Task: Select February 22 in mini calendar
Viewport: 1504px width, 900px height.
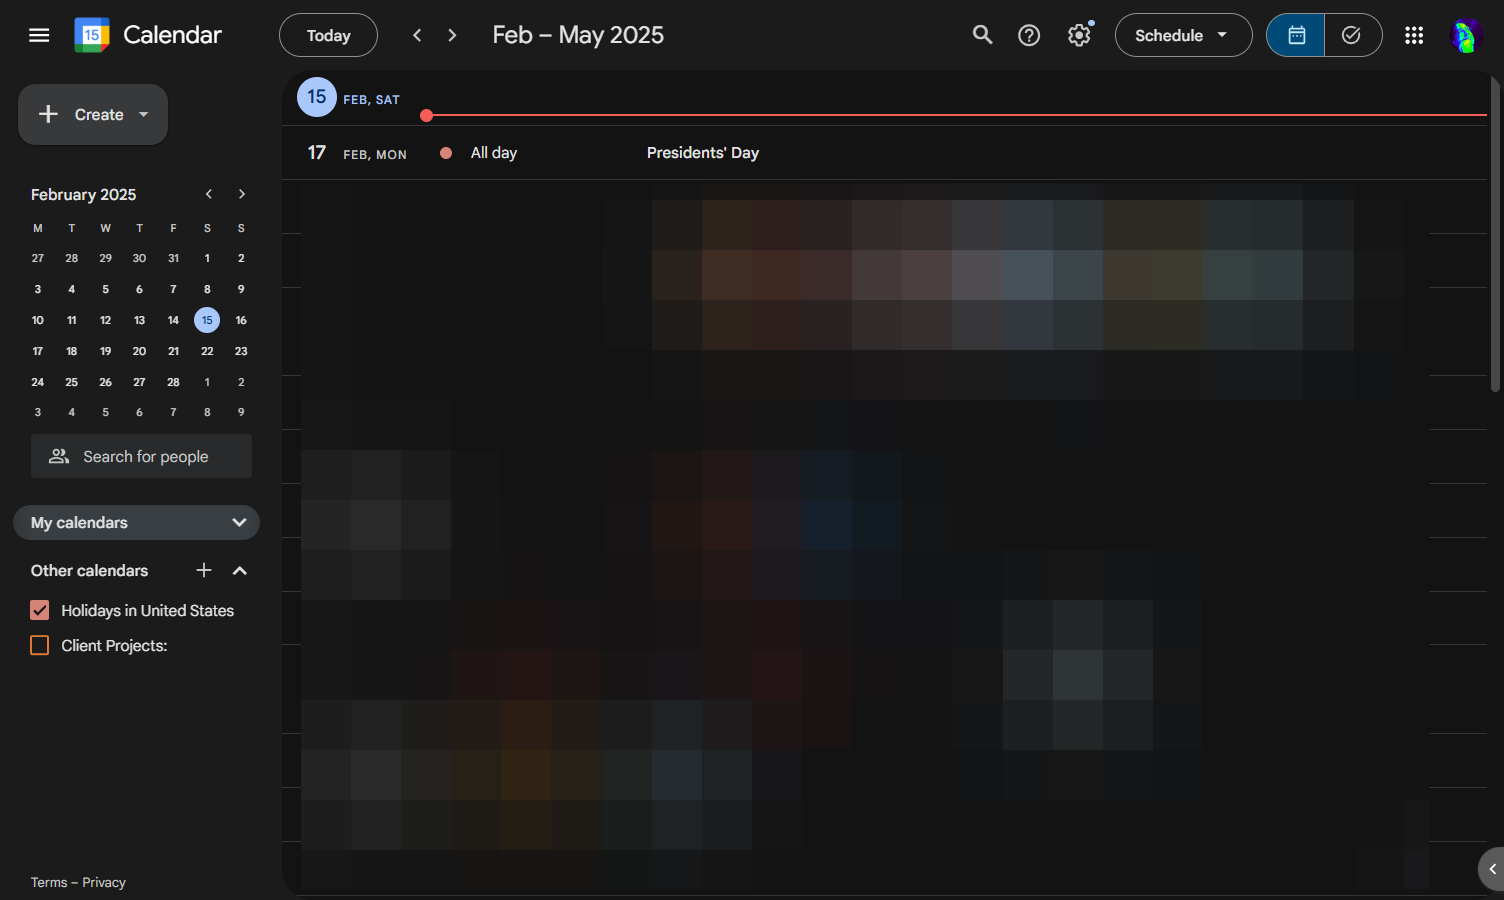Action: 207,351
